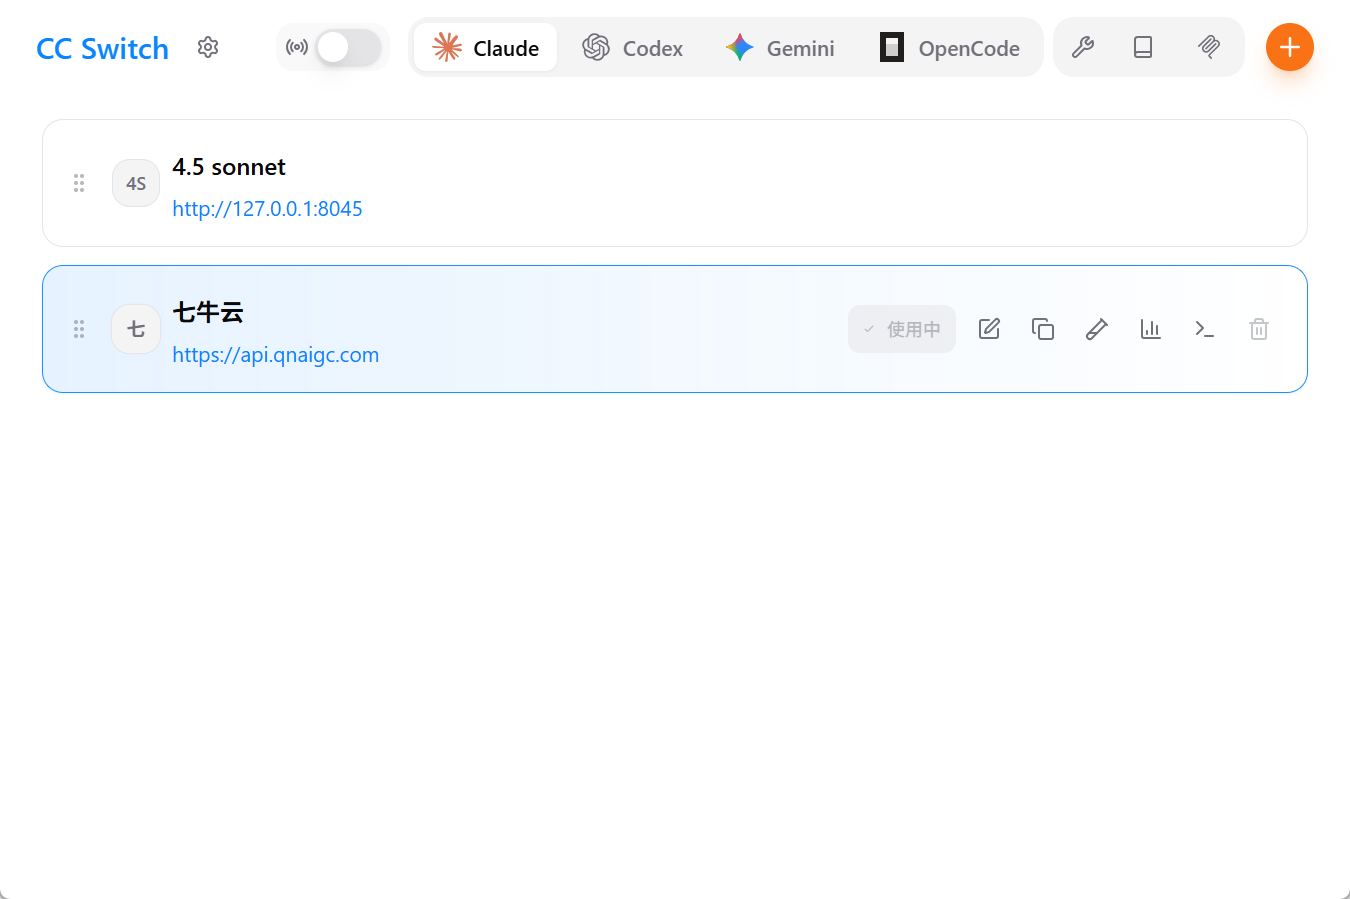Image resolution: width=1350 pixels, height=899 pixels.
Task: Open the http://127.0.0.1:8045 link
Action: 267,209
